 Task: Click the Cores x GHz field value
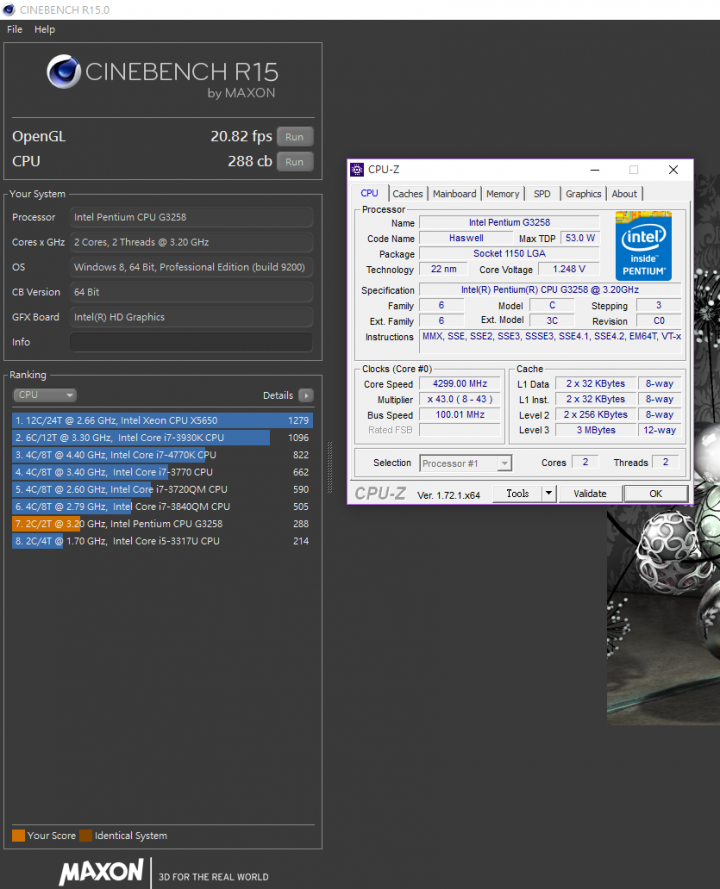click(191, 242)
